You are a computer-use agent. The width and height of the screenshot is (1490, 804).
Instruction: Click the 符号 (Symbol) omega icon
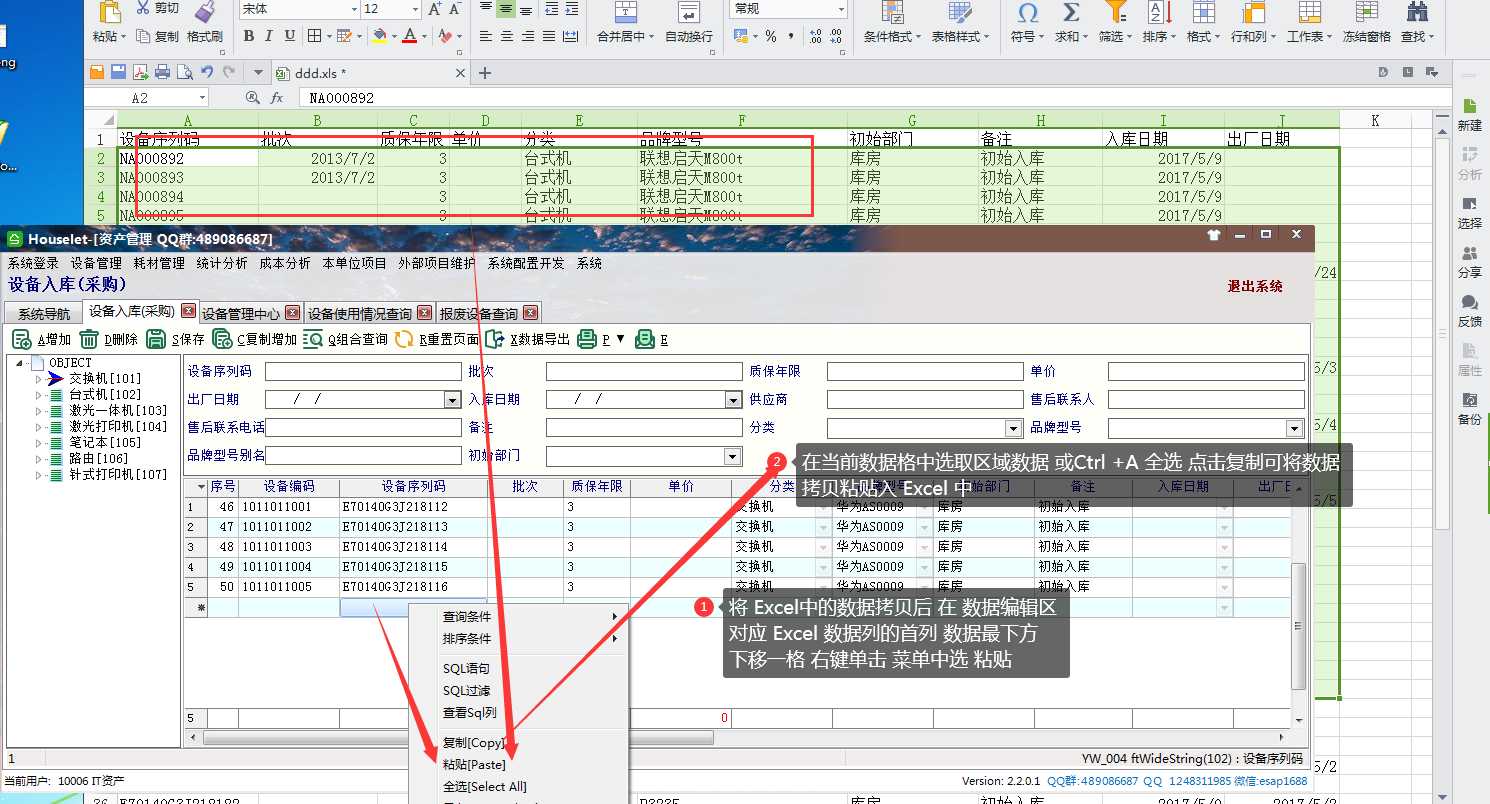pyautogui.click(x=1027, y=12)
